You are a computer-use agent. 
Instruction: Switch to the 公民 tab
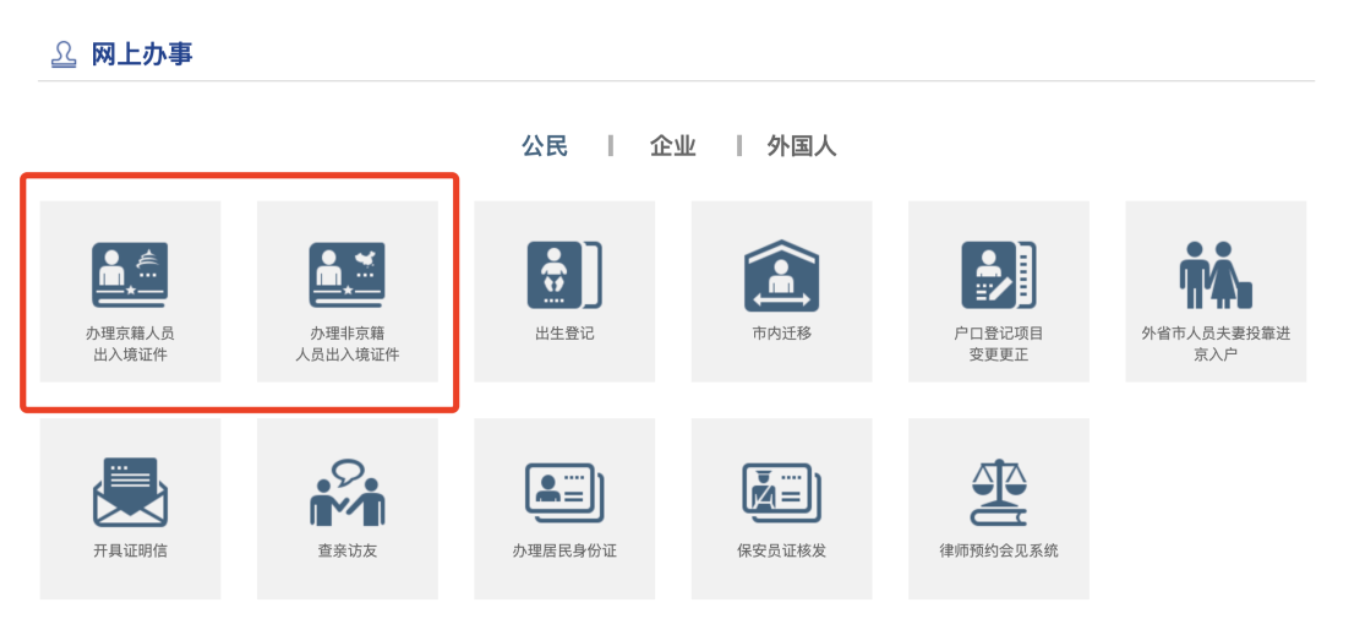pyautogui.click(x=544, y=147)
